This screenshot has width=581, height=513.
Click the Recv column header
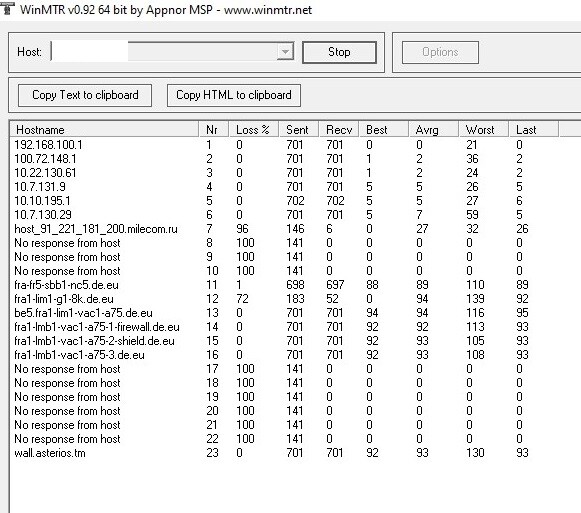[339, 130]
